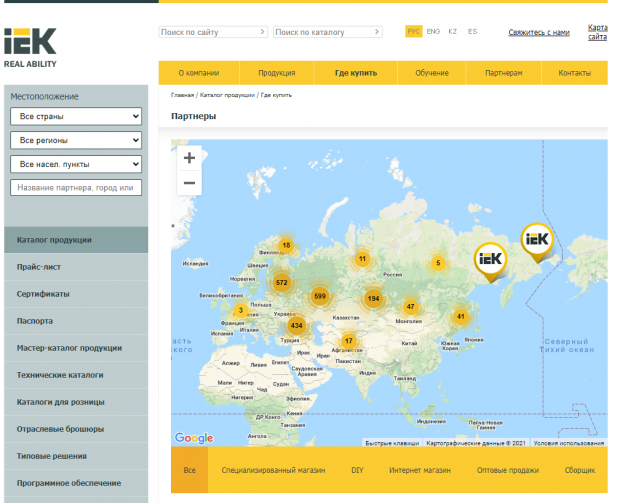Viewport: 620px width, 503px height.
Task: Zoom in on the partners map
Action: point(189,158)
